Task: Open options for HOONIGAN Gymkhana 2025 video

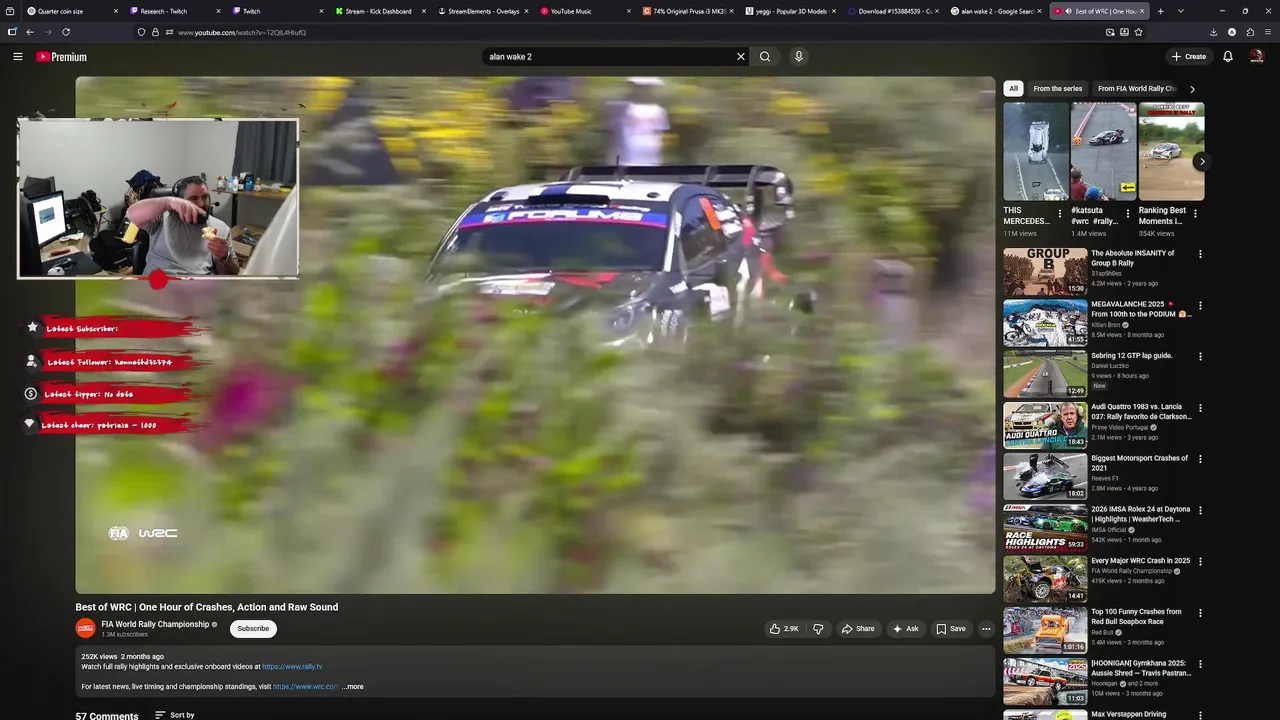Action: (1200, 664)
